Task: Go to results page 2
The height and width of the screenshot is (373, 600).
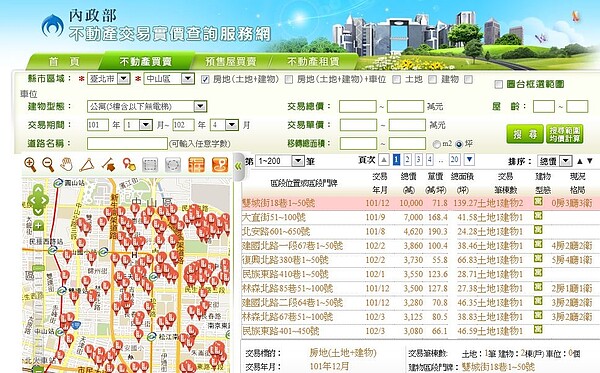Action: [x=408, y=160]
